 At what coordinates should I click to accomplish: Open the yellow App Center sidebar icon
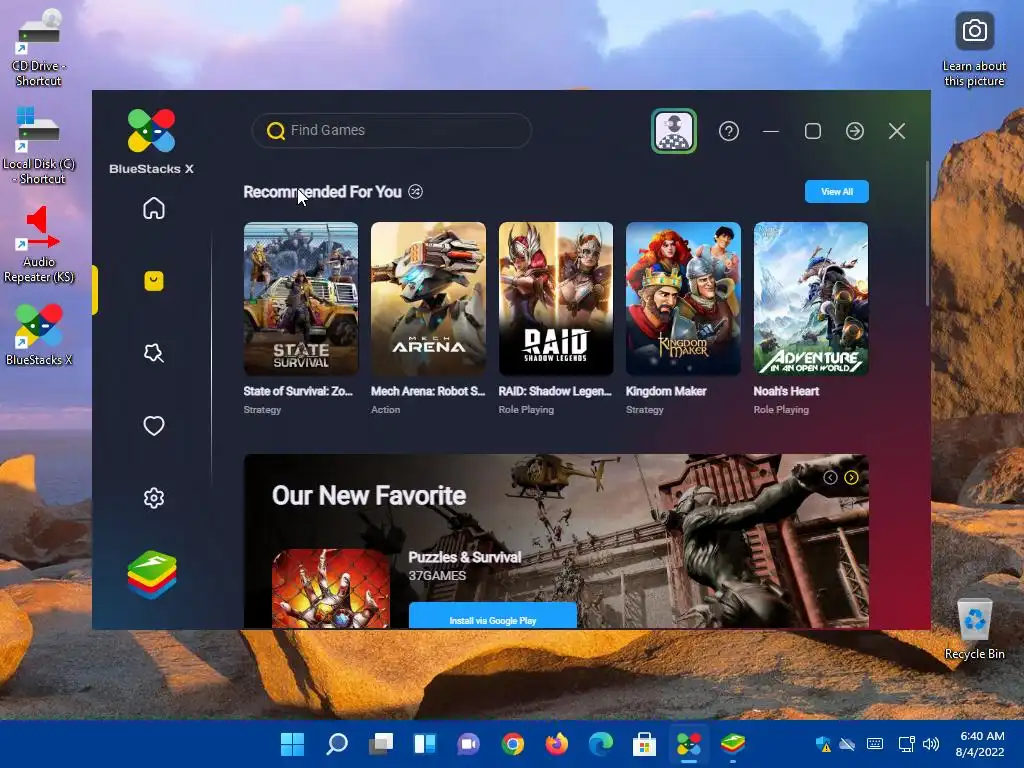click(153, 281)
